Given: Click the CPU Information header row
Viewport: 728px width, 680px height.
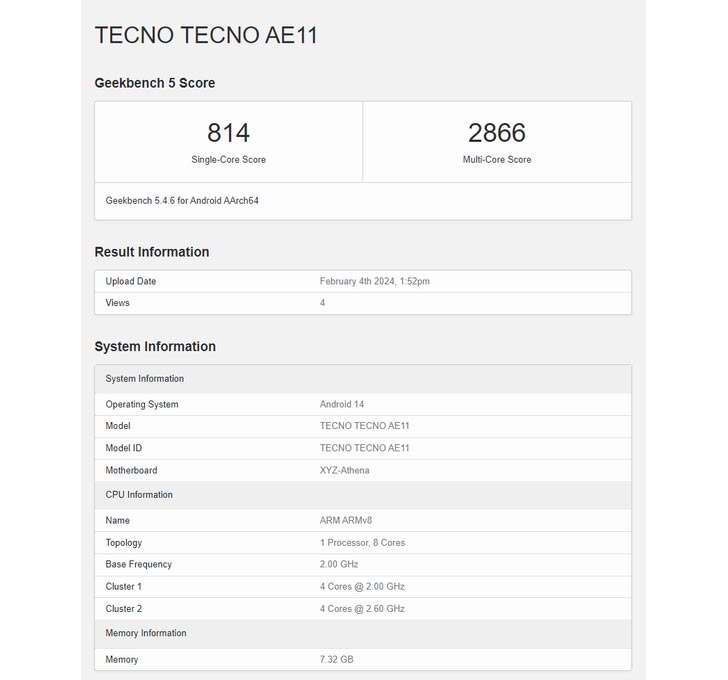Looking at the screenshot, I should (x=363, y=495).
